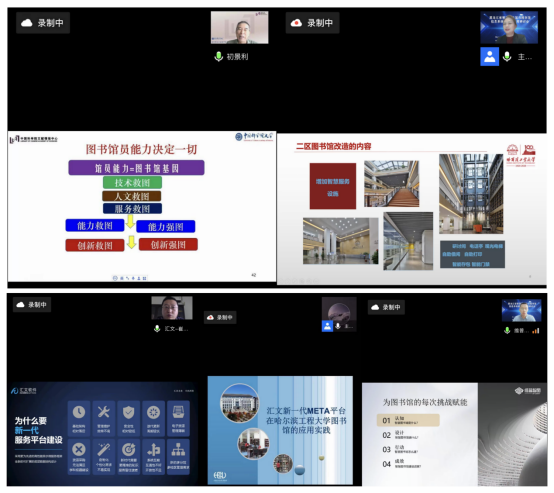Click the shield checkmark icon tile
Screen dimensions: 554x493
pyautogui.click(x=129, y=418)
